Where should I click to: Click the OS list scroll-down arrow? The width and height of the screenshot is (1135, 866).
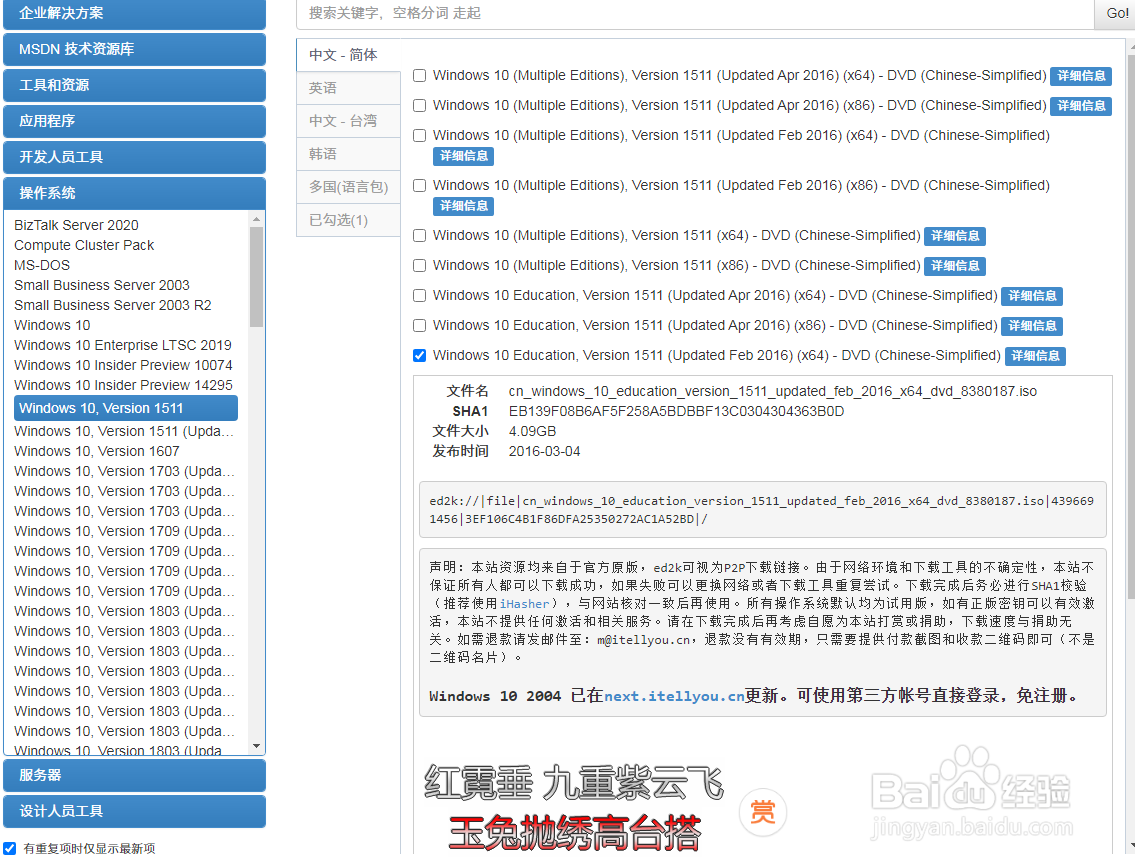coord(256,747)
